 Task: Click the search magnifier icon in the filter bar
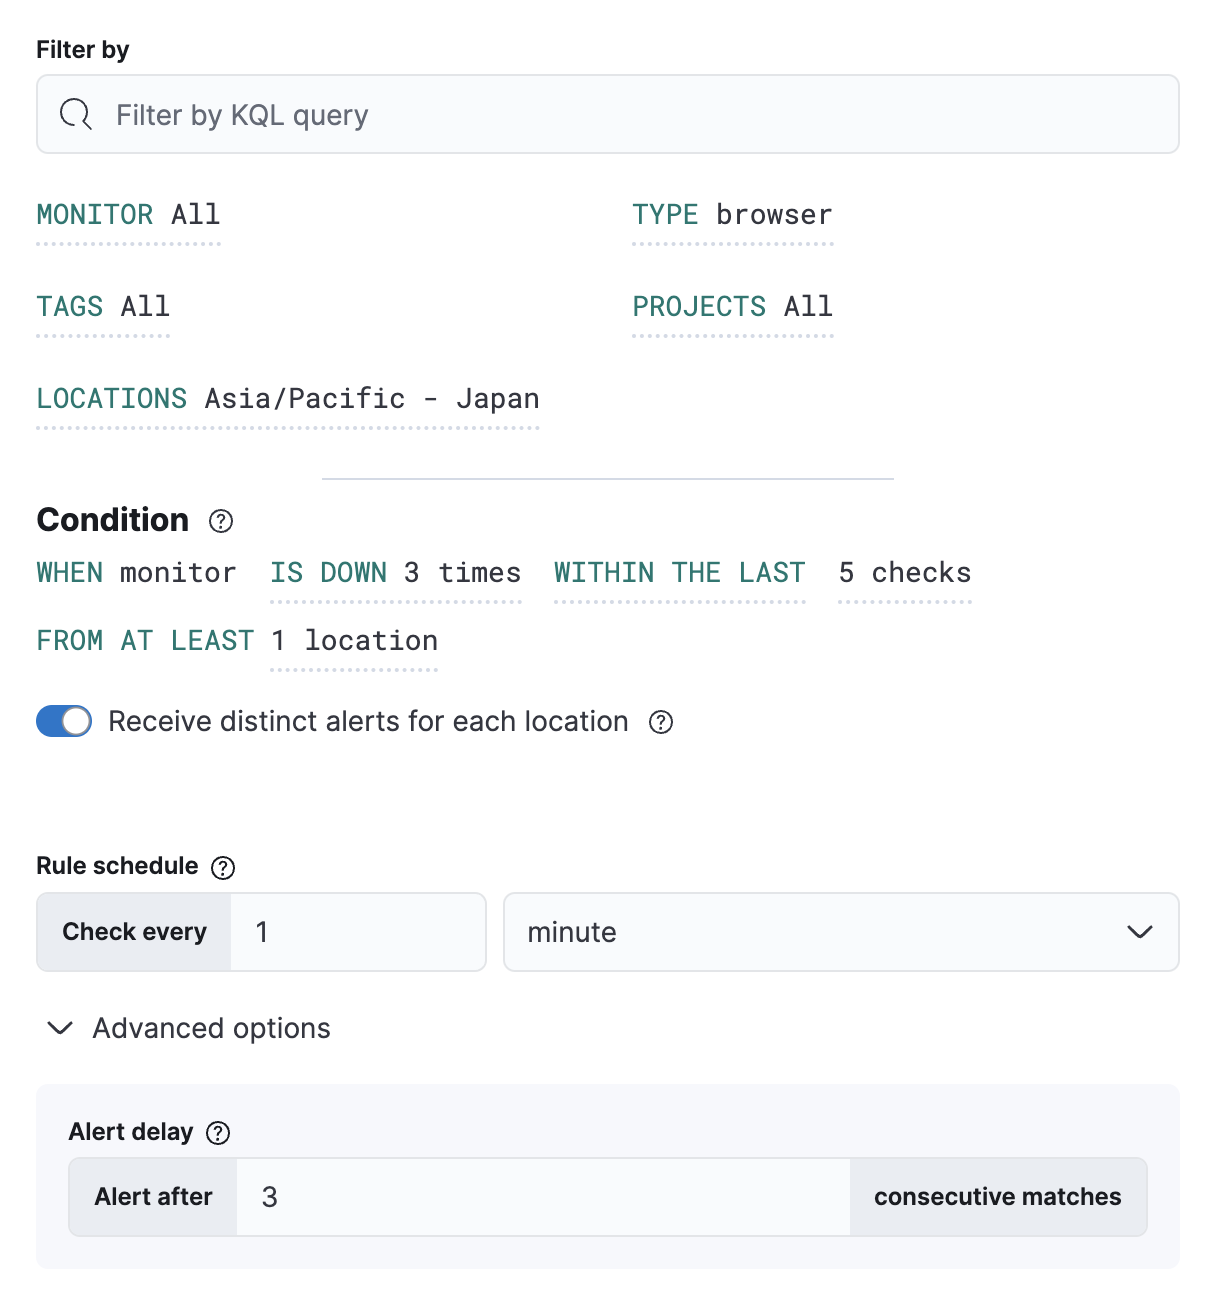coord(74,114)
